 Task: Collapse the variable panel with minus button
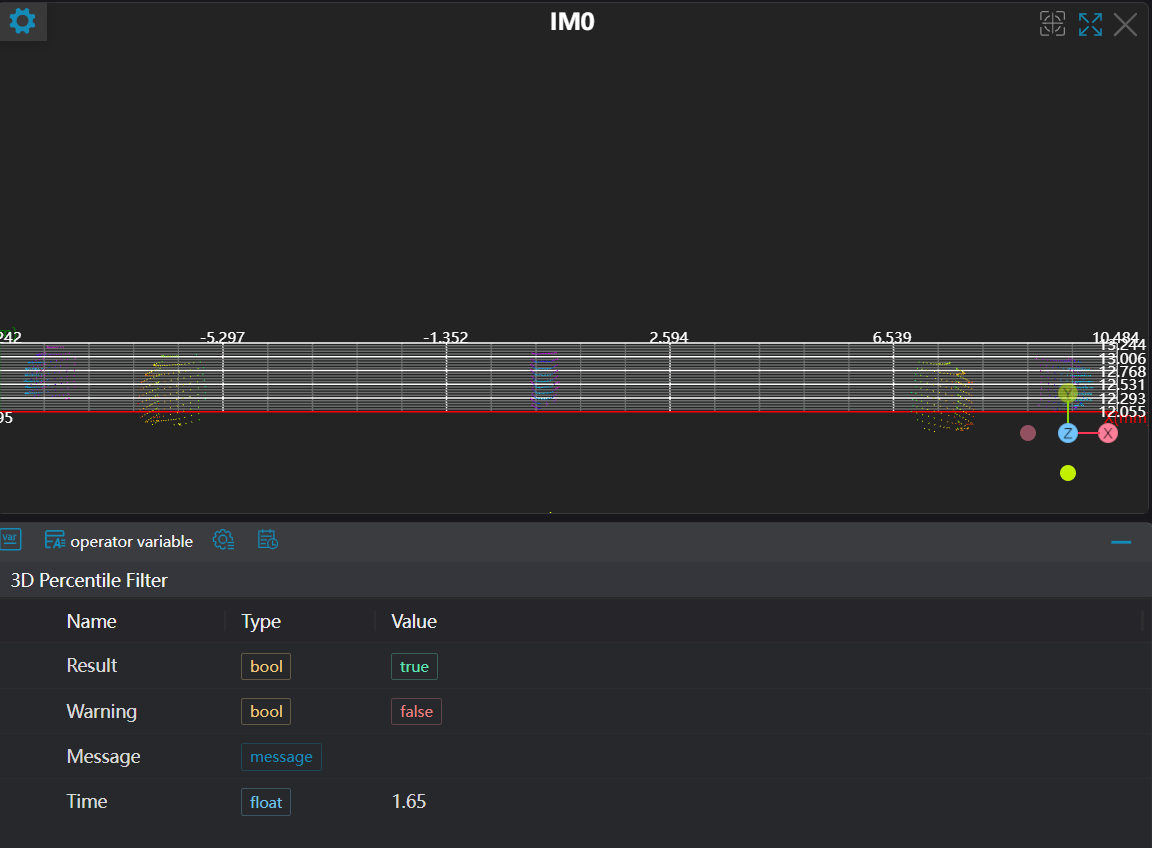click(1121, 542)
